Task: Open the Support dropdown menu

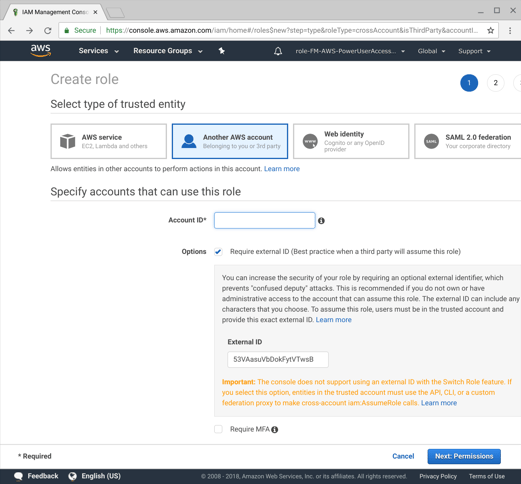Action: 474,51
